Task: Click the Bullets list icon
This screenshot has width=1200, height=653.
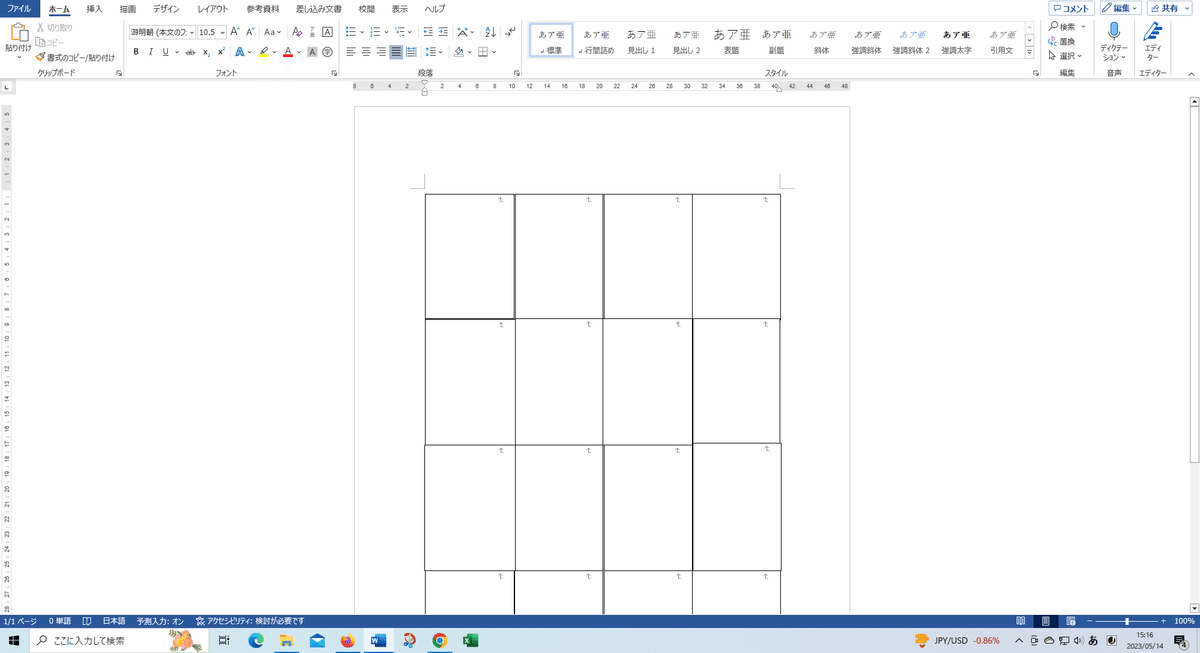Action: tap(351, 32)
